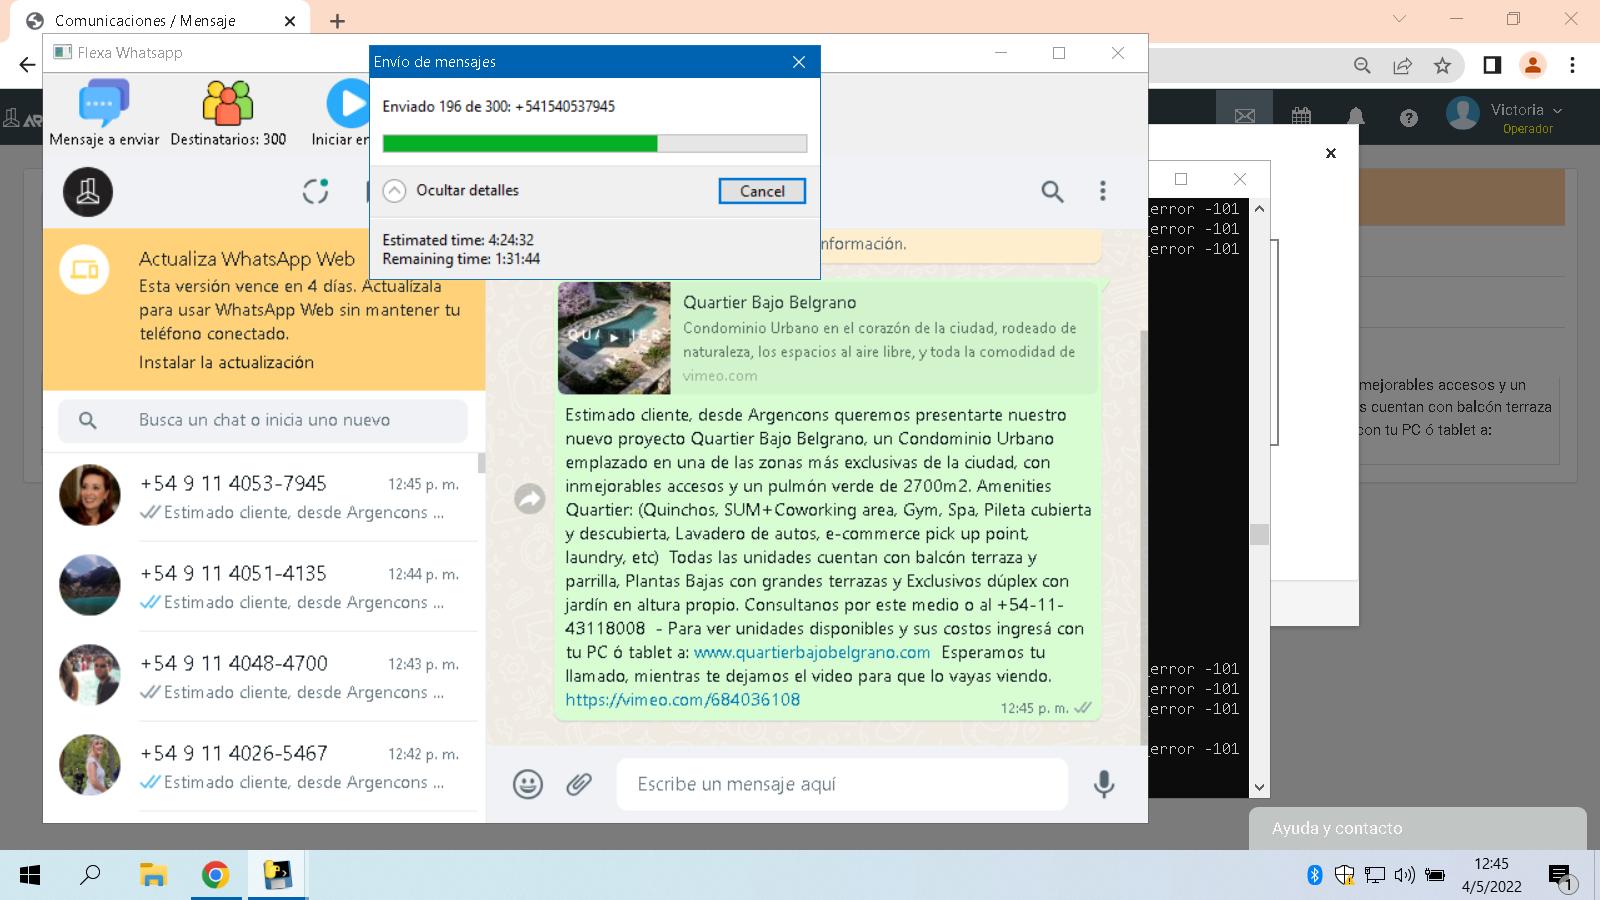Screen dimensions: 1600x900
Task: Click 'Quartier Bajo Belgrano' preview title
Action: pos(769,302)
